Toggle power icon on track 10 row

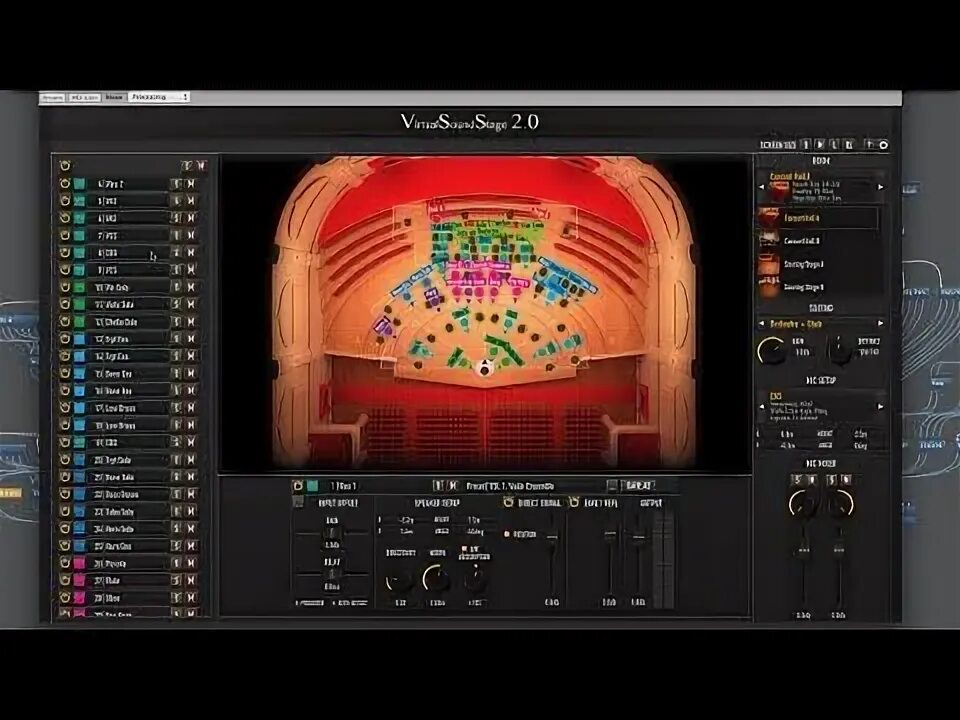pyautogui.click(x=65, y=287)
